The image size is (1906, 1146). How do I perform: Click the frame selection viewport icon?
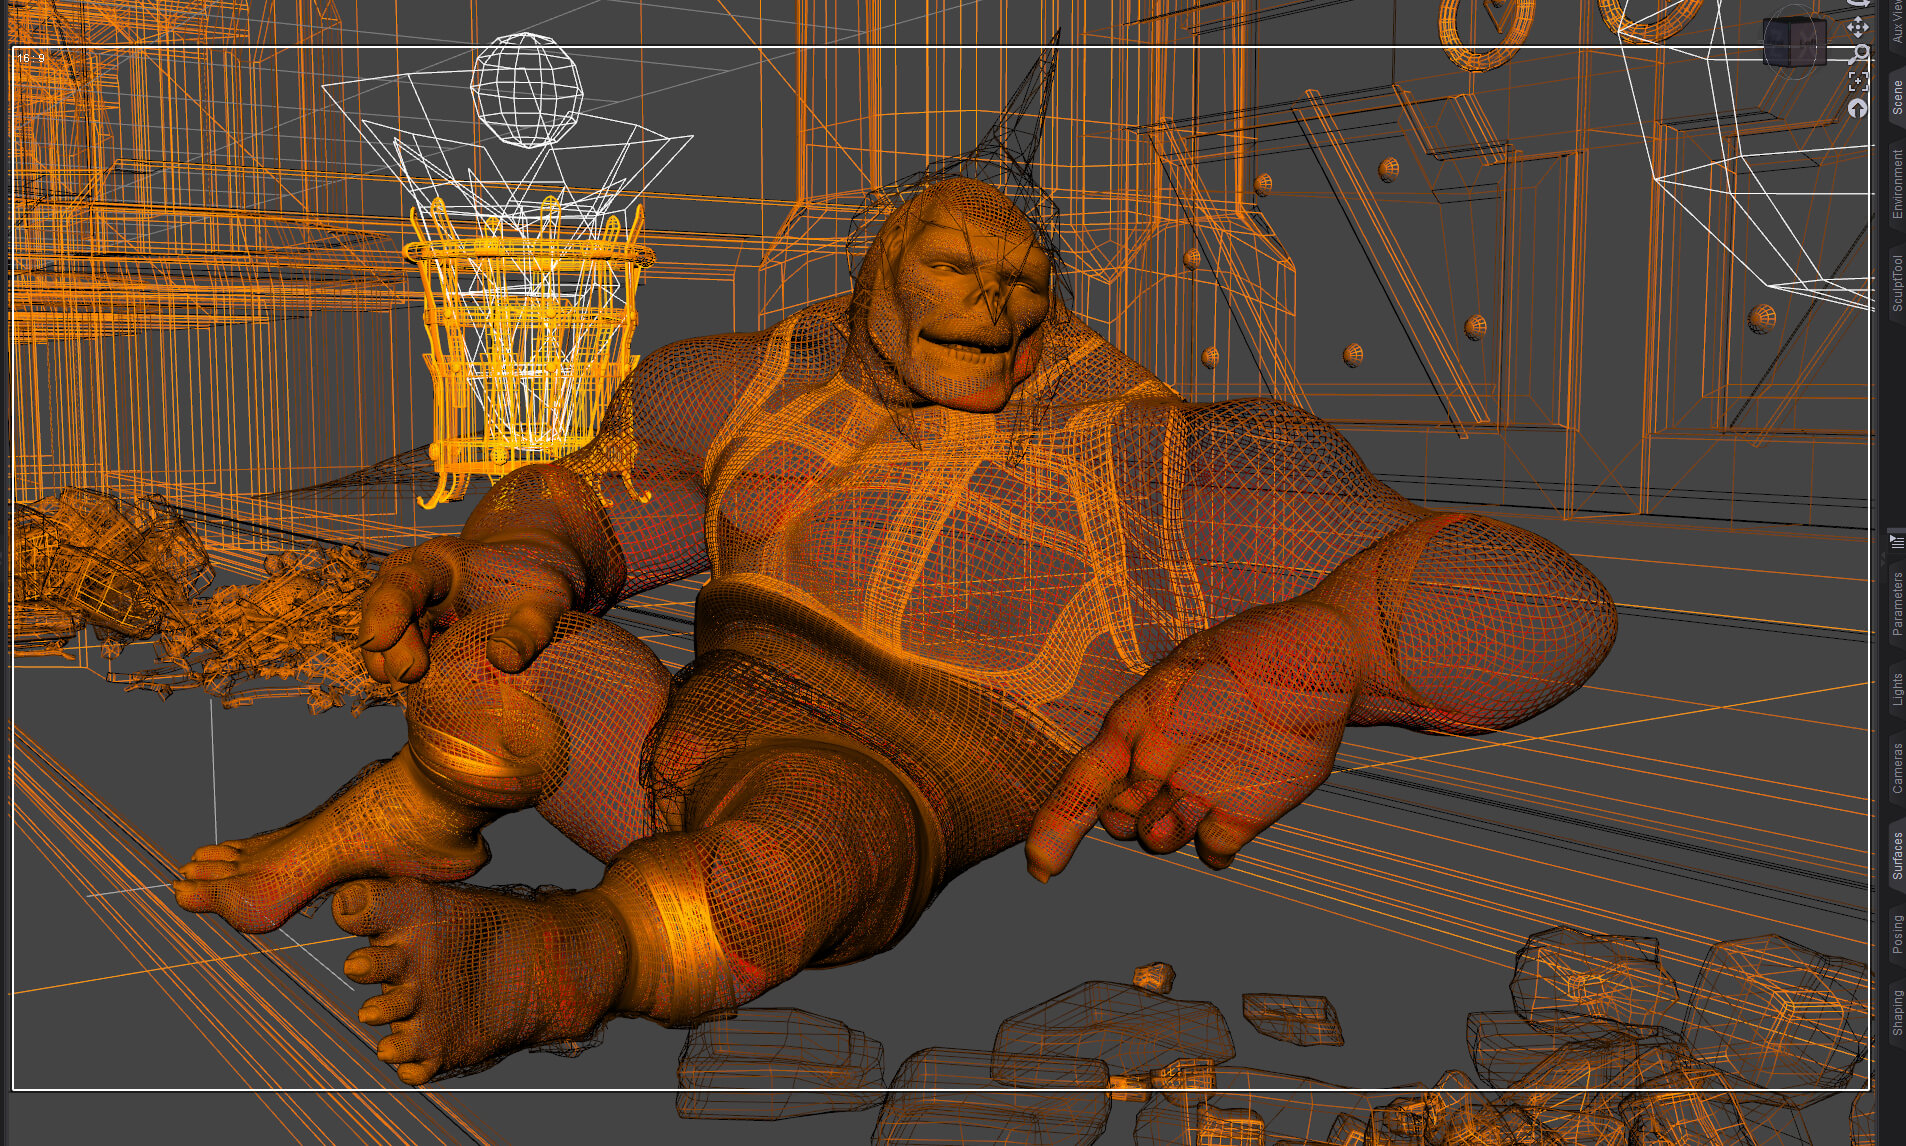pyautogui.click(x=1858, y=81)
